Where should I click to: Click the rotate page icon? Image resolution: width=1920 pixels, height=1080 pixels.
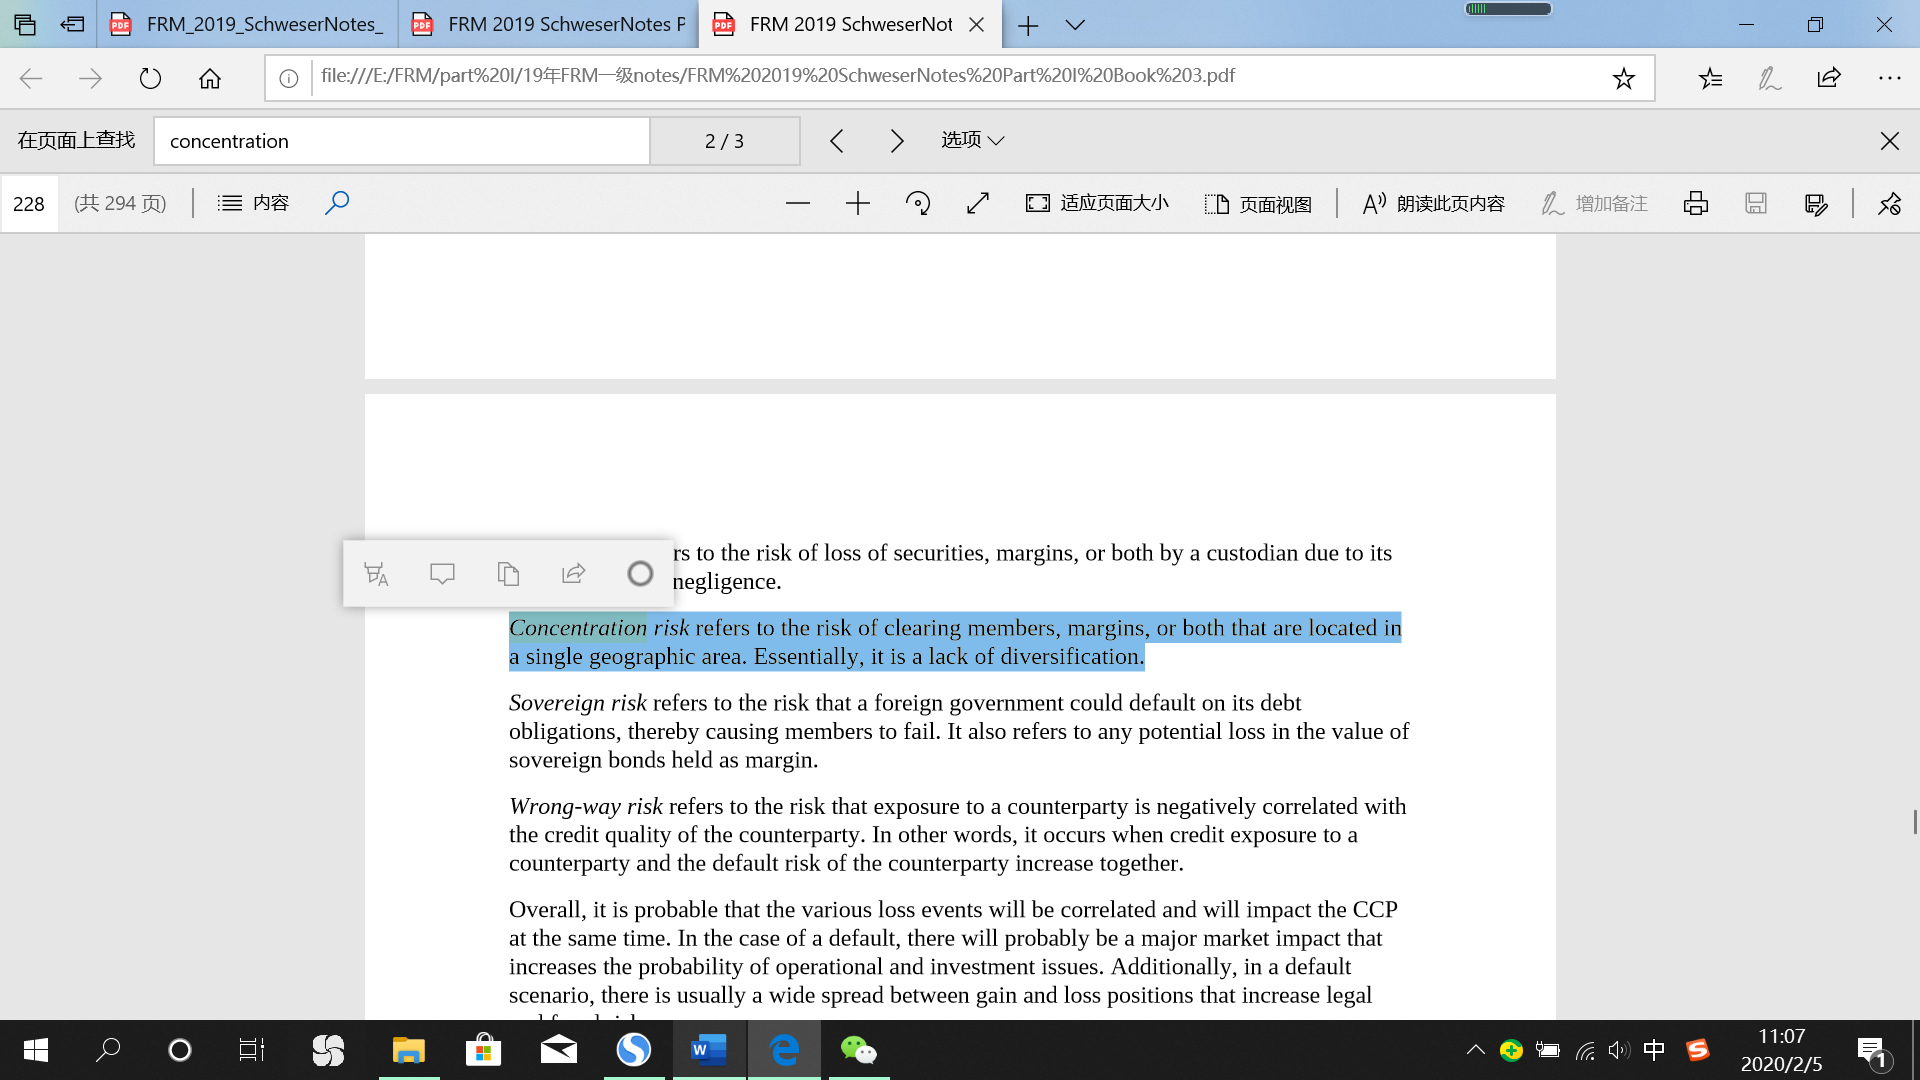point(917,204)
